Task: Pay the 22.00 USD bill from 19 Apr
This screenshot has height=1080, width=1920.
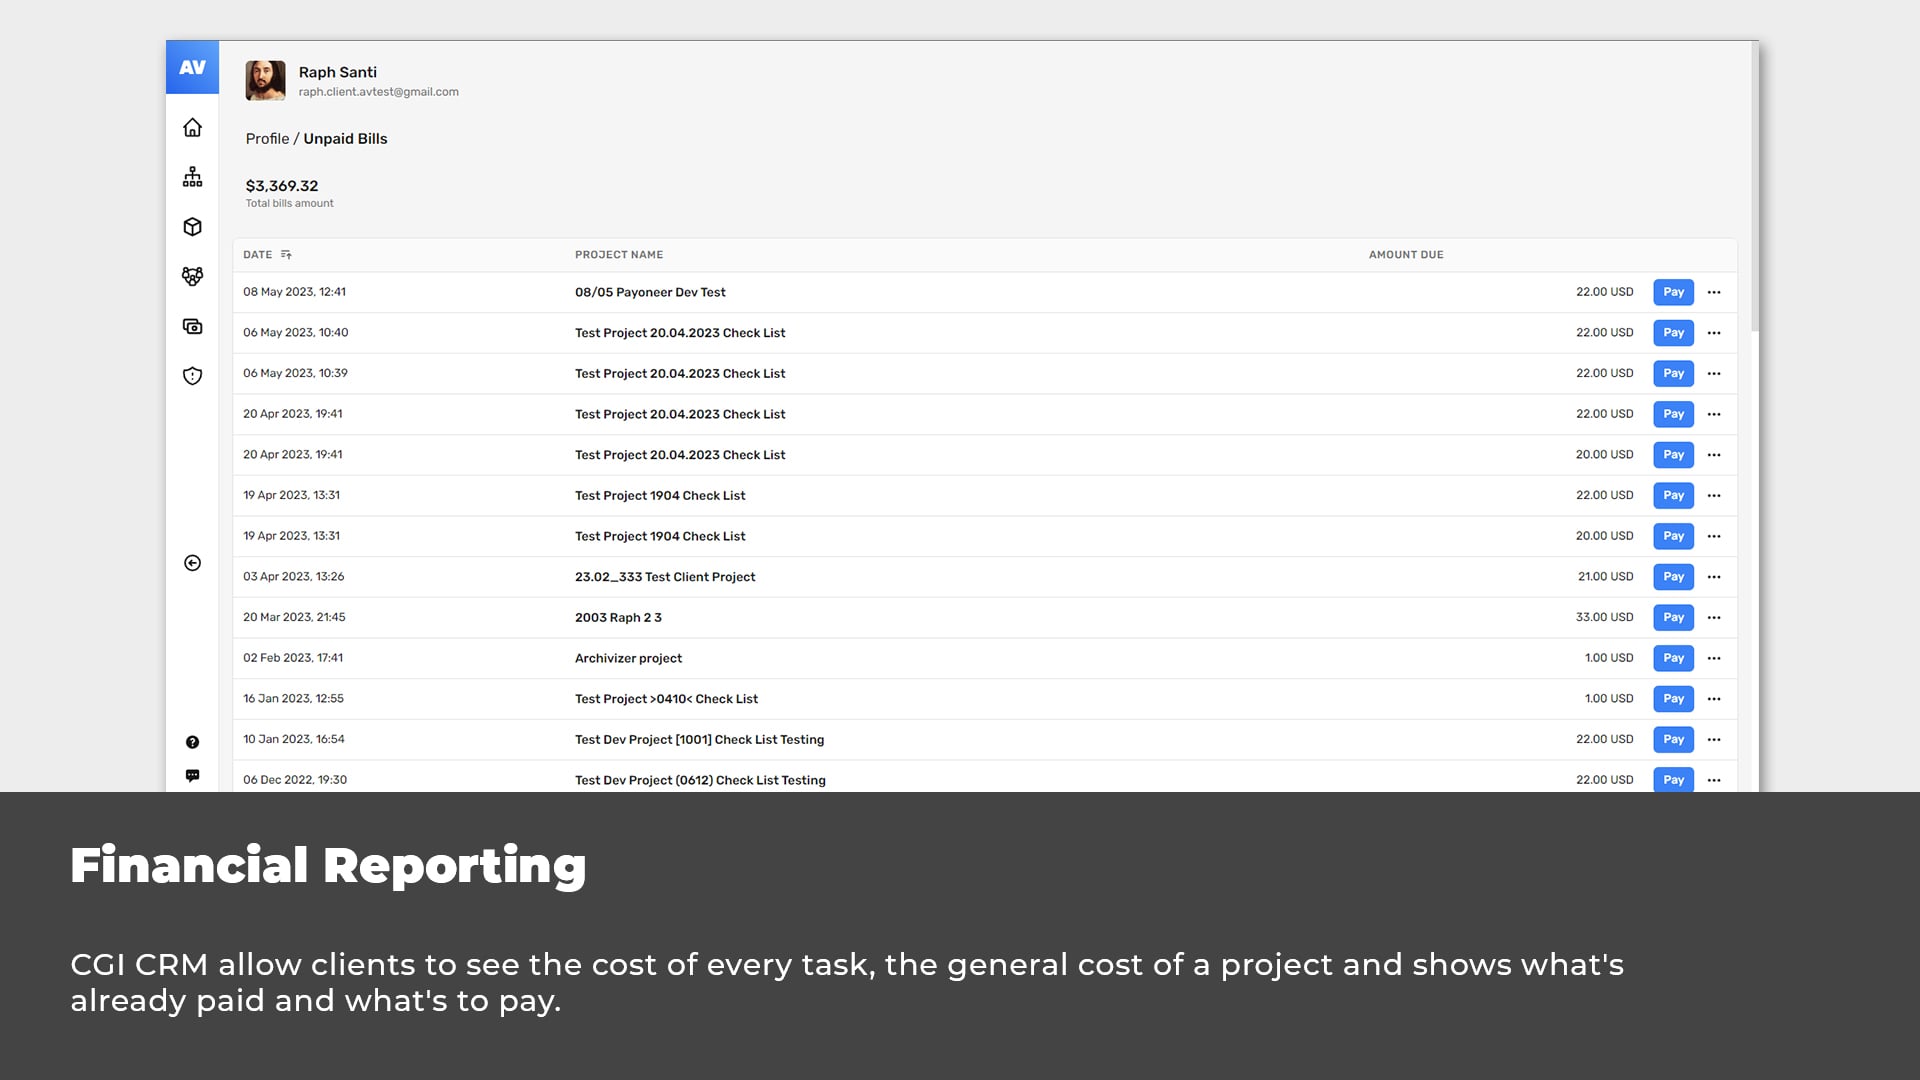Action: tap(1673, 495)
